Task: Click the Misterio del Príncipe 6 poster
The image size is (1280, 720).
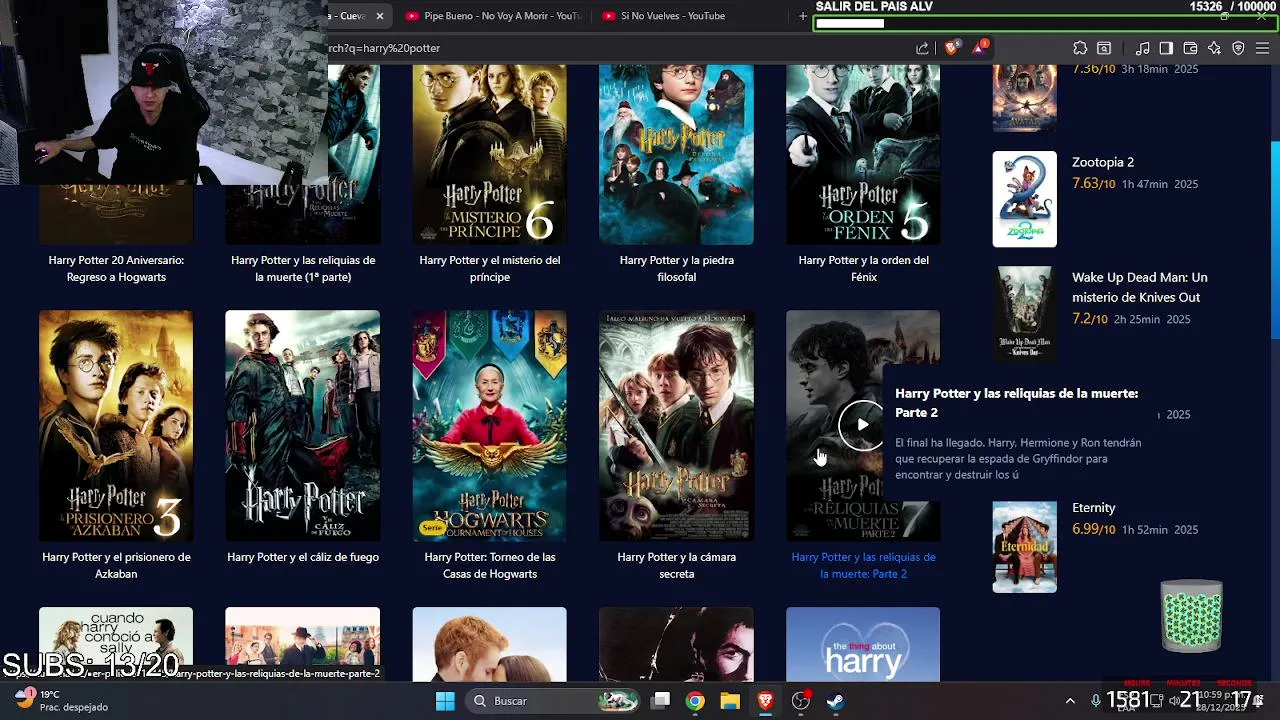Action: coord(490,155)
